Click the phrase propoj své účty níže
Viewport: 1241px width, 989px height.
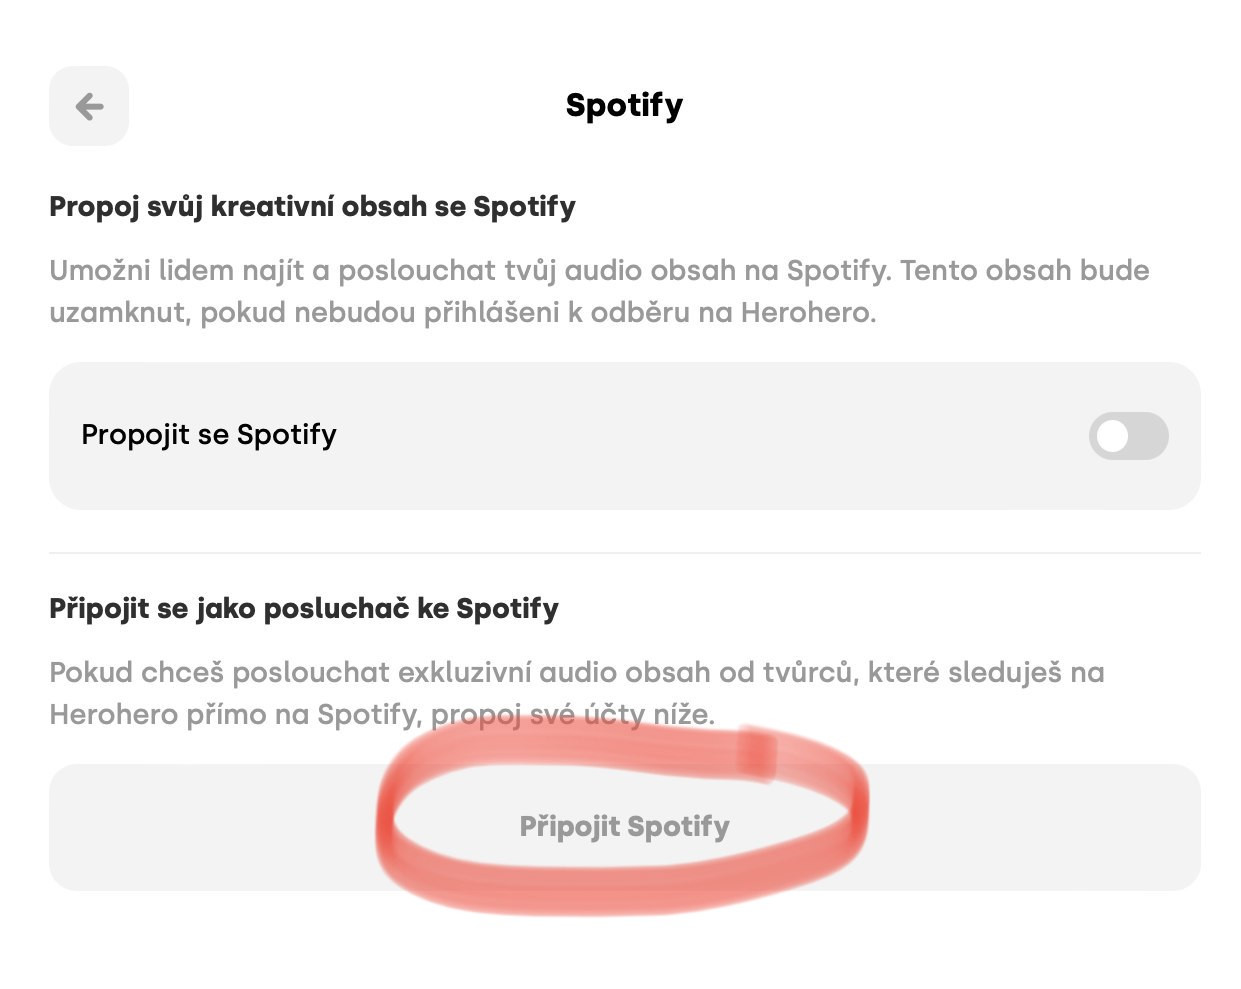(x=573, y=715)
